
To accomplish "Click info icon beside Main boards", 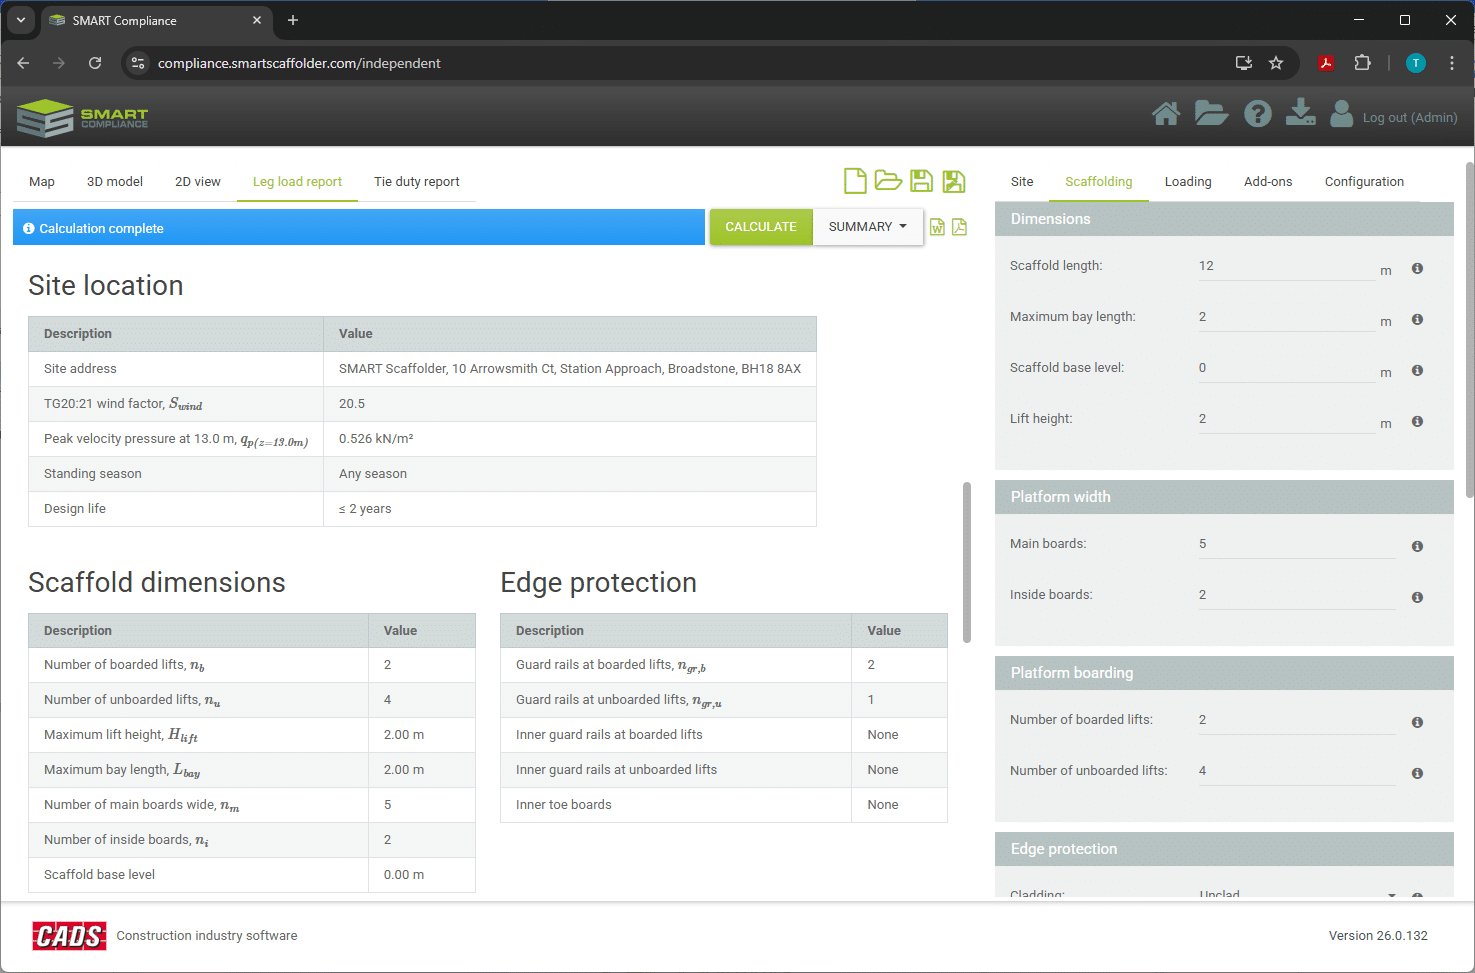I will (x=1417, y=547).
